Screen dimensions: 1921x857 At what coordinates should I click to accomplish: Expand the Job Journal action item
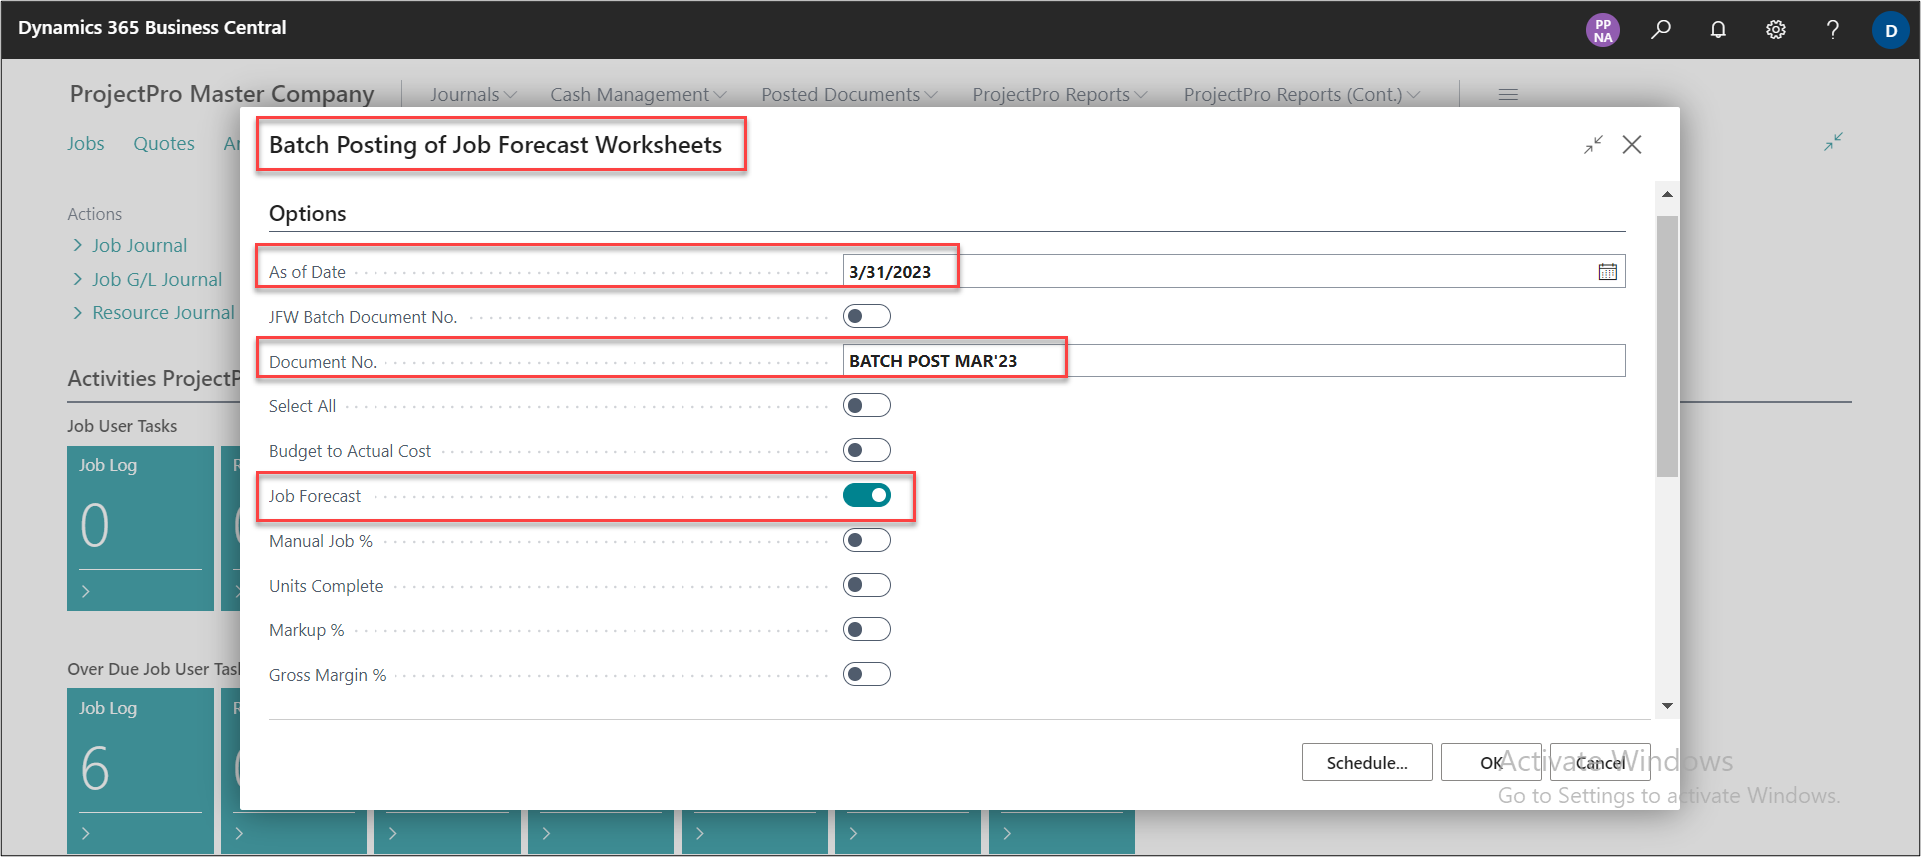point(139,245)
